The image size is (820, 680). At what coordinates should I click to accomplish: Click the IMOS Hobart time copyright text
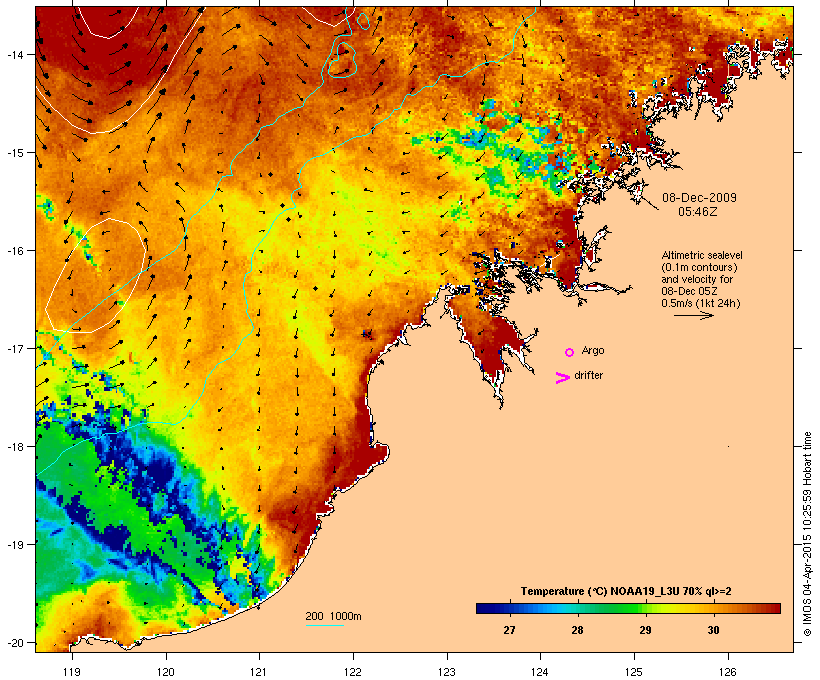click(x=807, y=534)
